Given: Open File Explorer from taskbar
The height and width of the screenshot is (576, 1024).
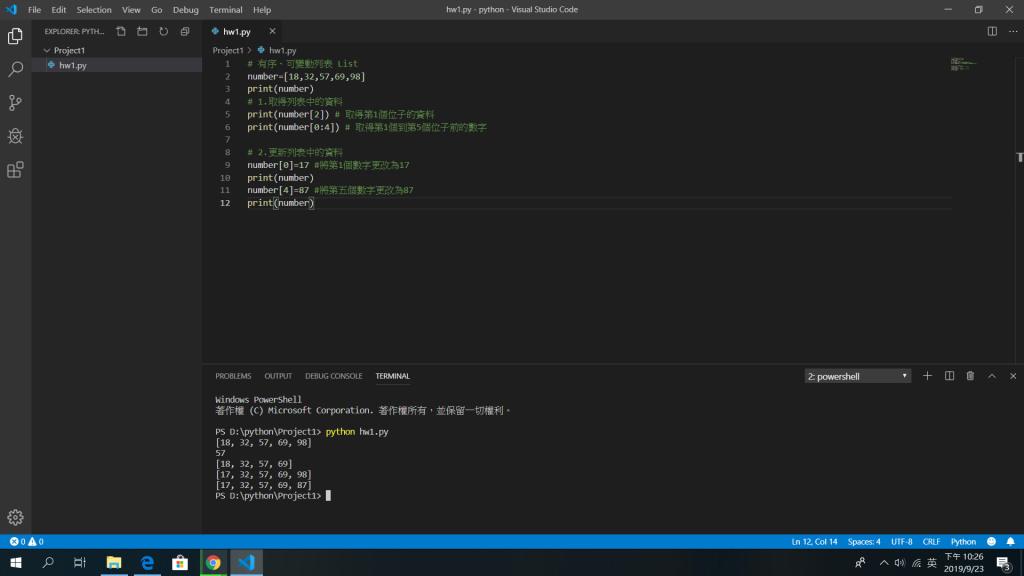Looking at the screenshot, I should pyautogui.click(x=114, y=562).
